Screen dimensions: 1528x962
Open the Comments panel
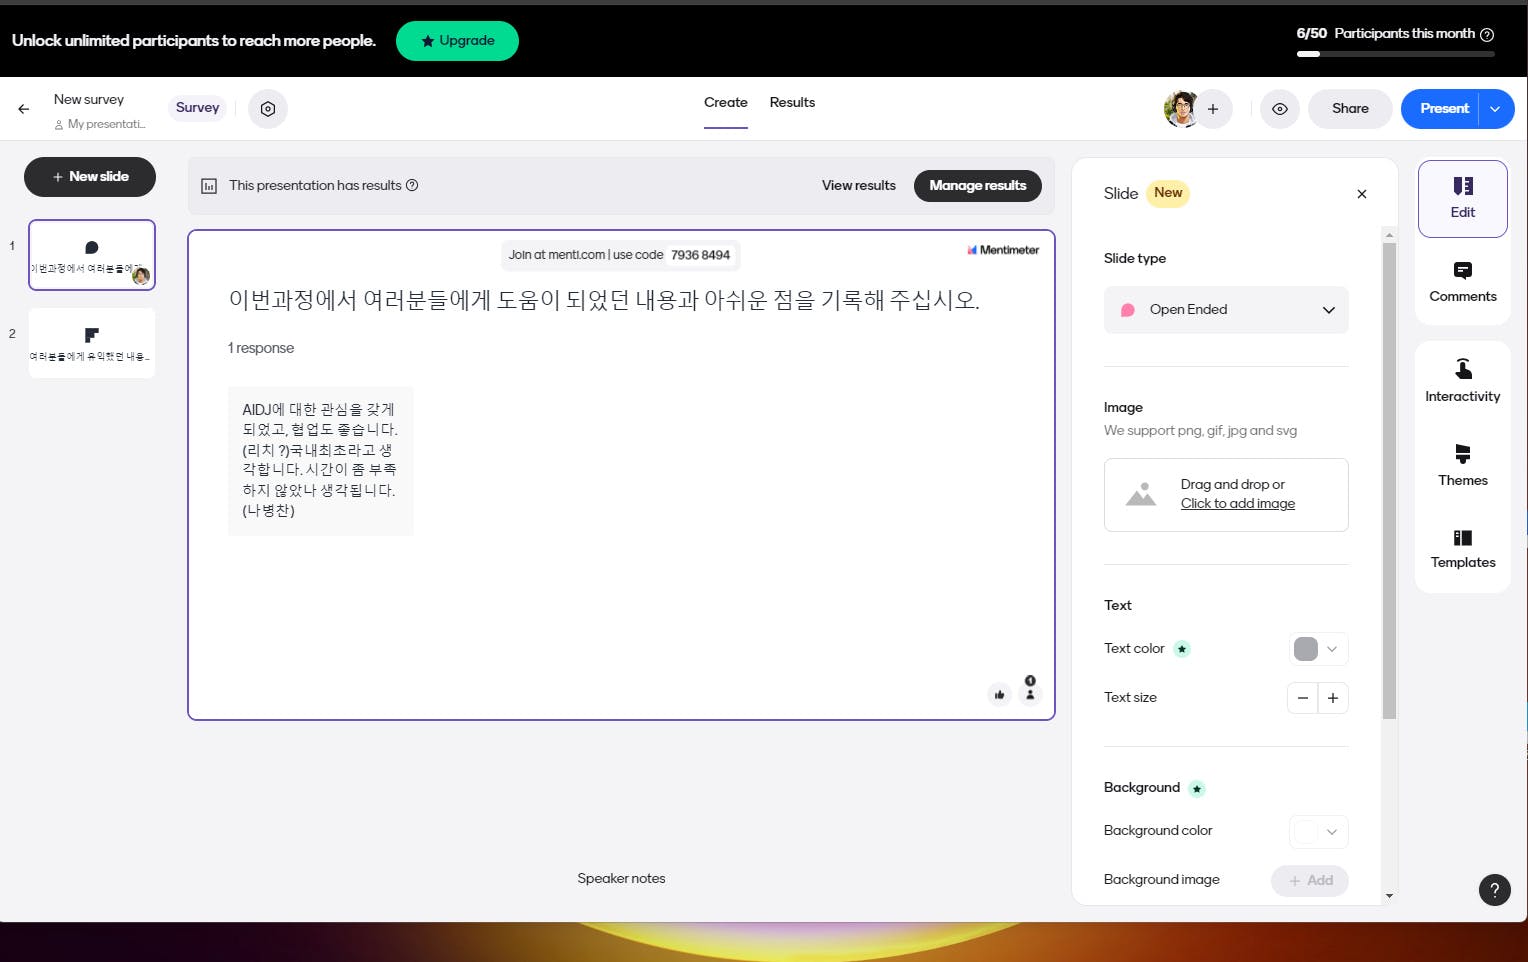1463,282
